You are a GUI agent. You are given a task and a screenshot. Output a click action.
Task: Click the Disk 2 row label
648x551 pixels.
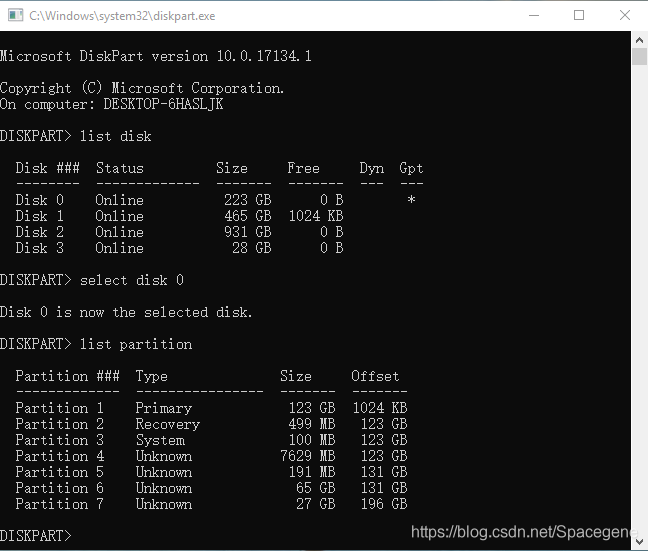click(x=40, y=232)
